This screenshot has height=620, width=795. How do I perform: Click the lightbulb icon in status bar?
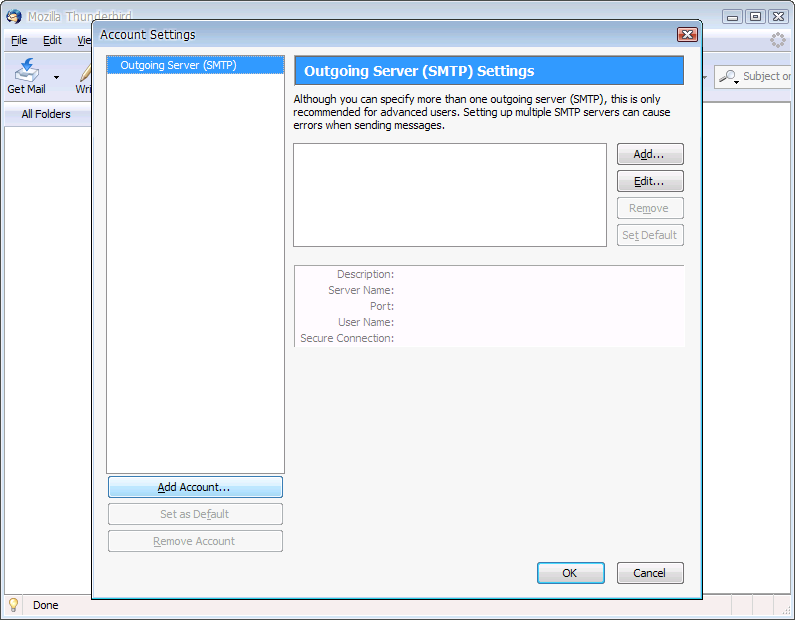[14, 605]
